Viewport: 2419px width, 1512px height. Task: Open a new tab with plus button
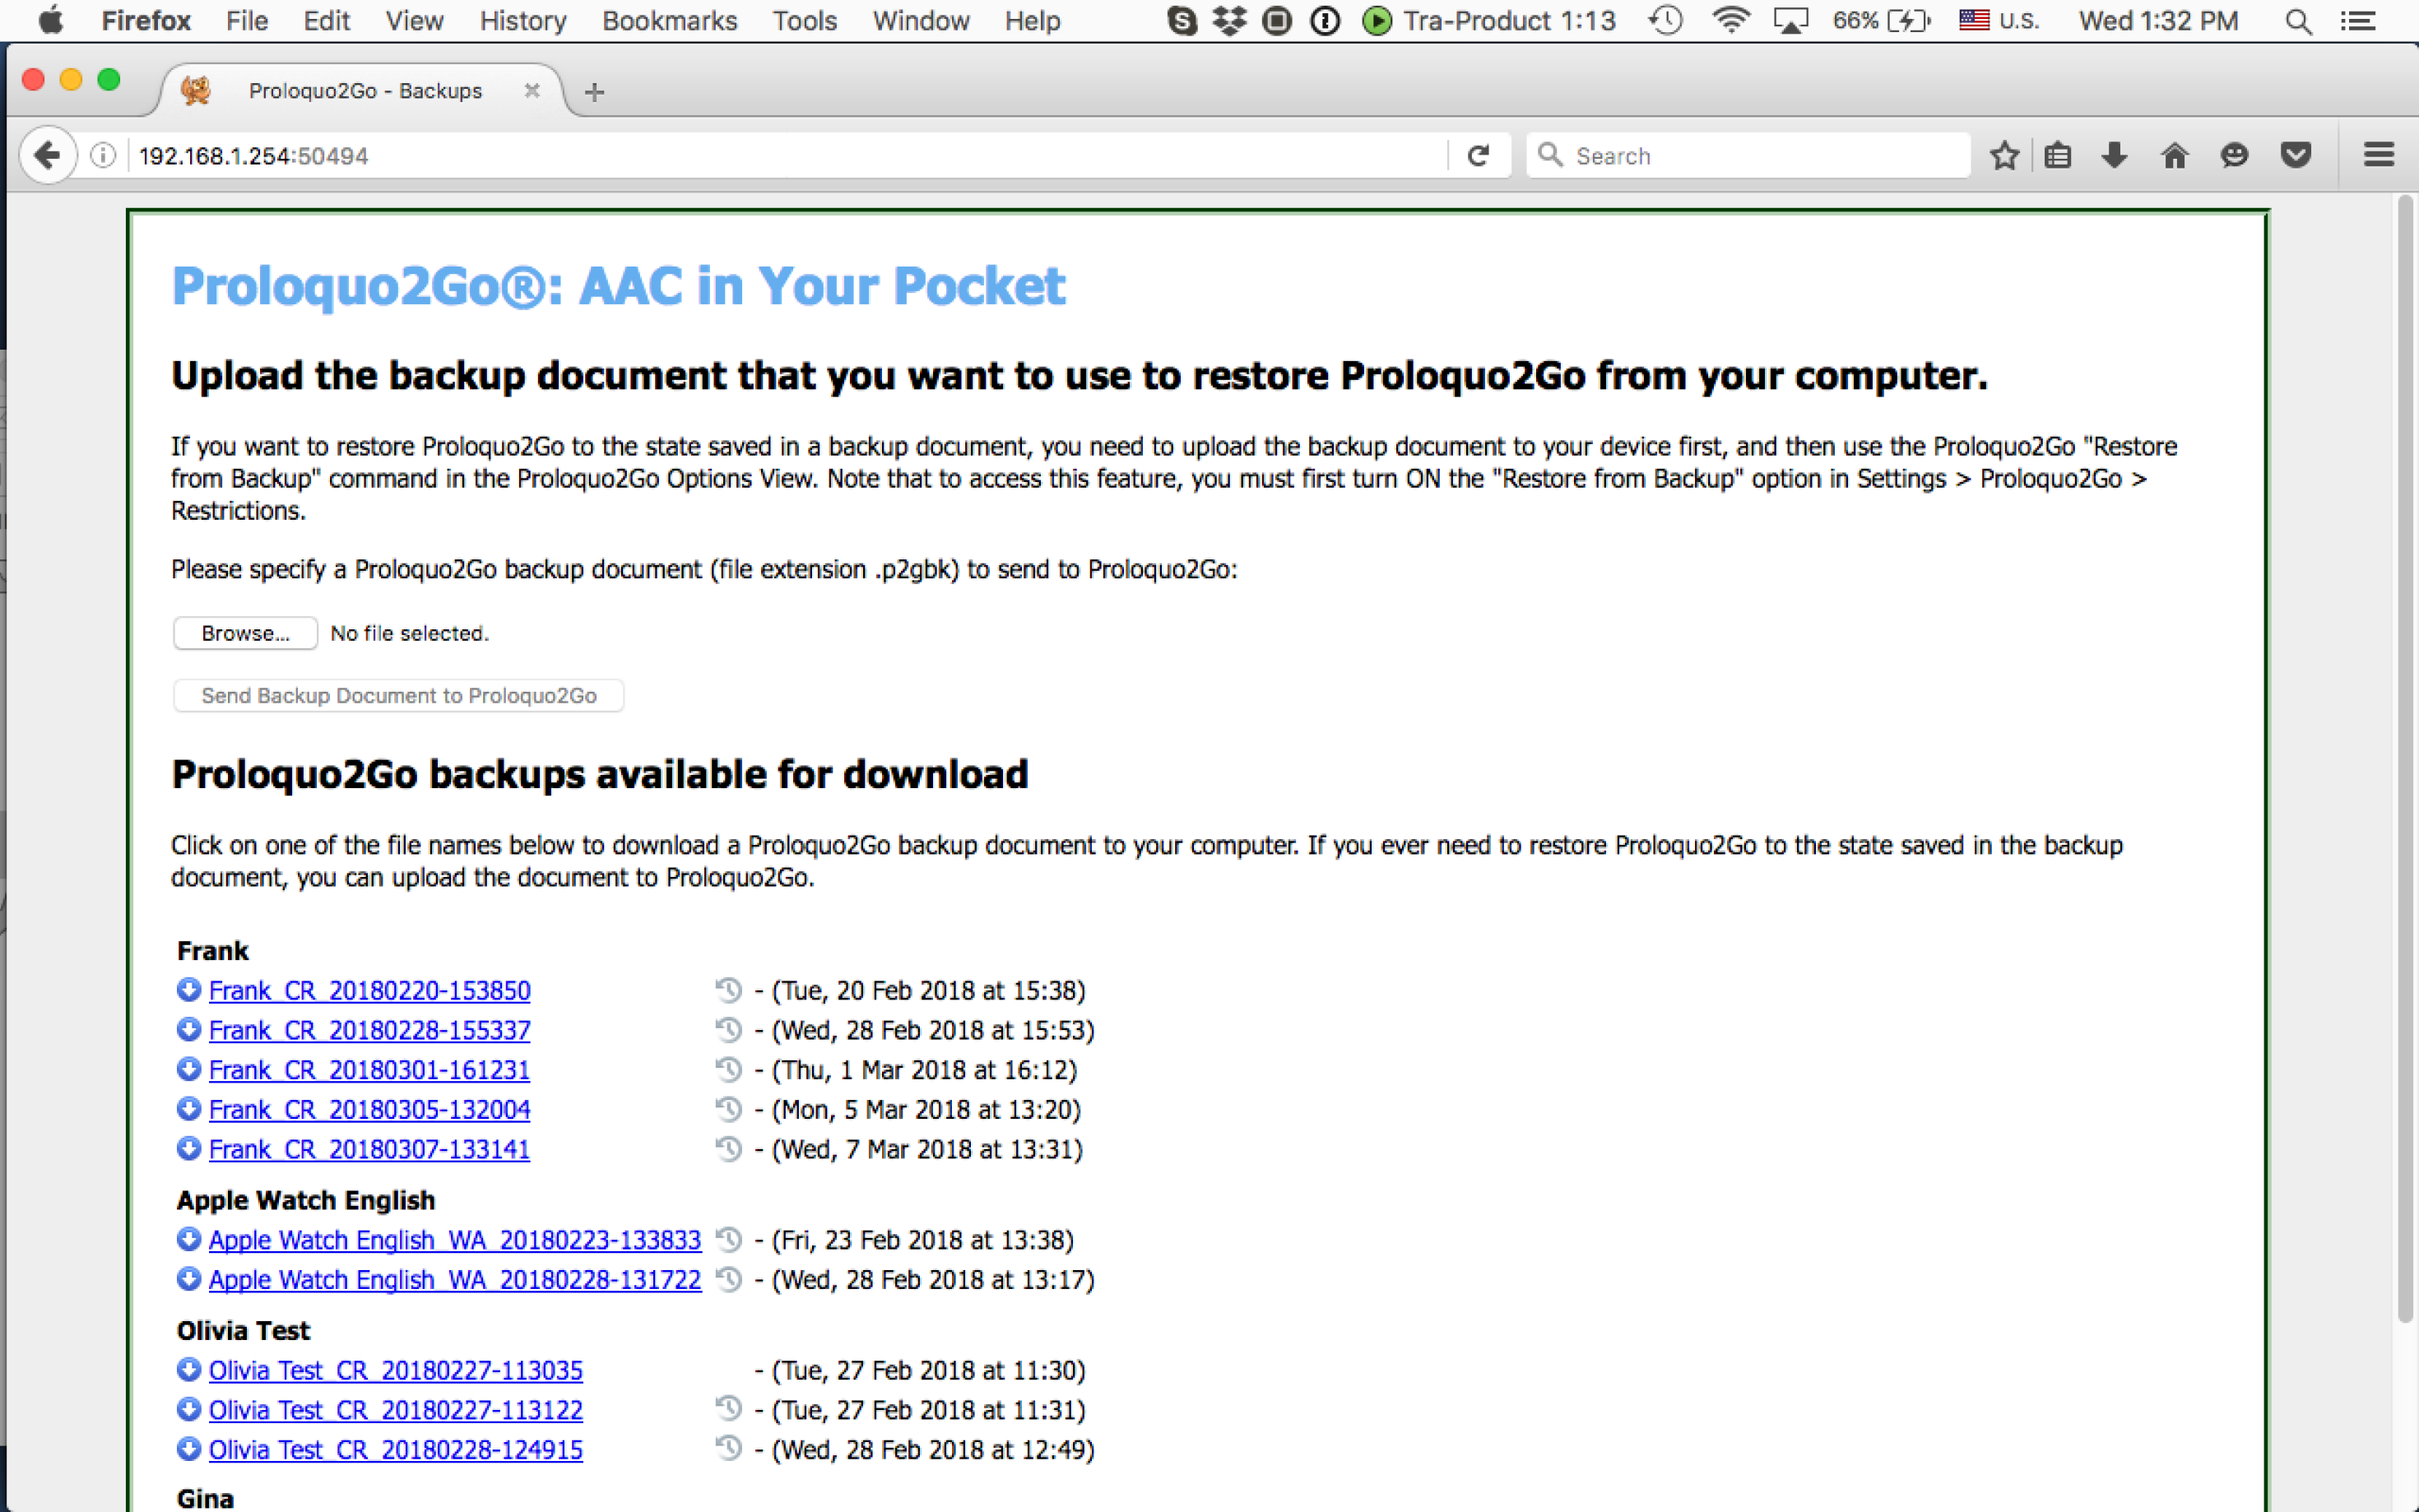[x=594, y=92]
